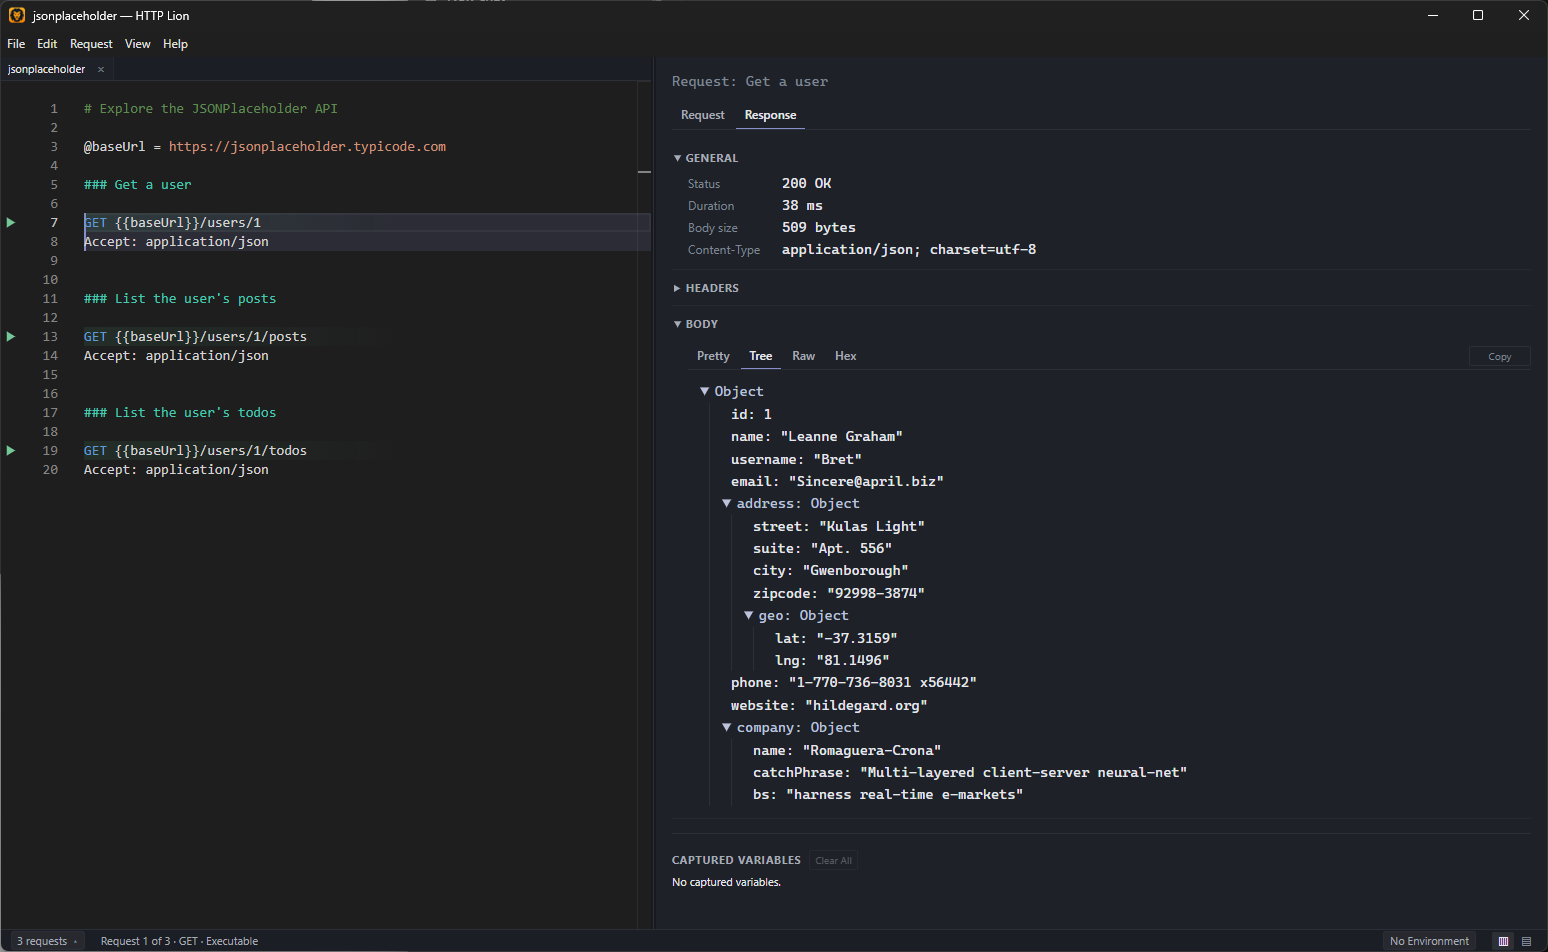1548x952 pixels.
Task: Open the Request menu
Action: click(91, 44)
